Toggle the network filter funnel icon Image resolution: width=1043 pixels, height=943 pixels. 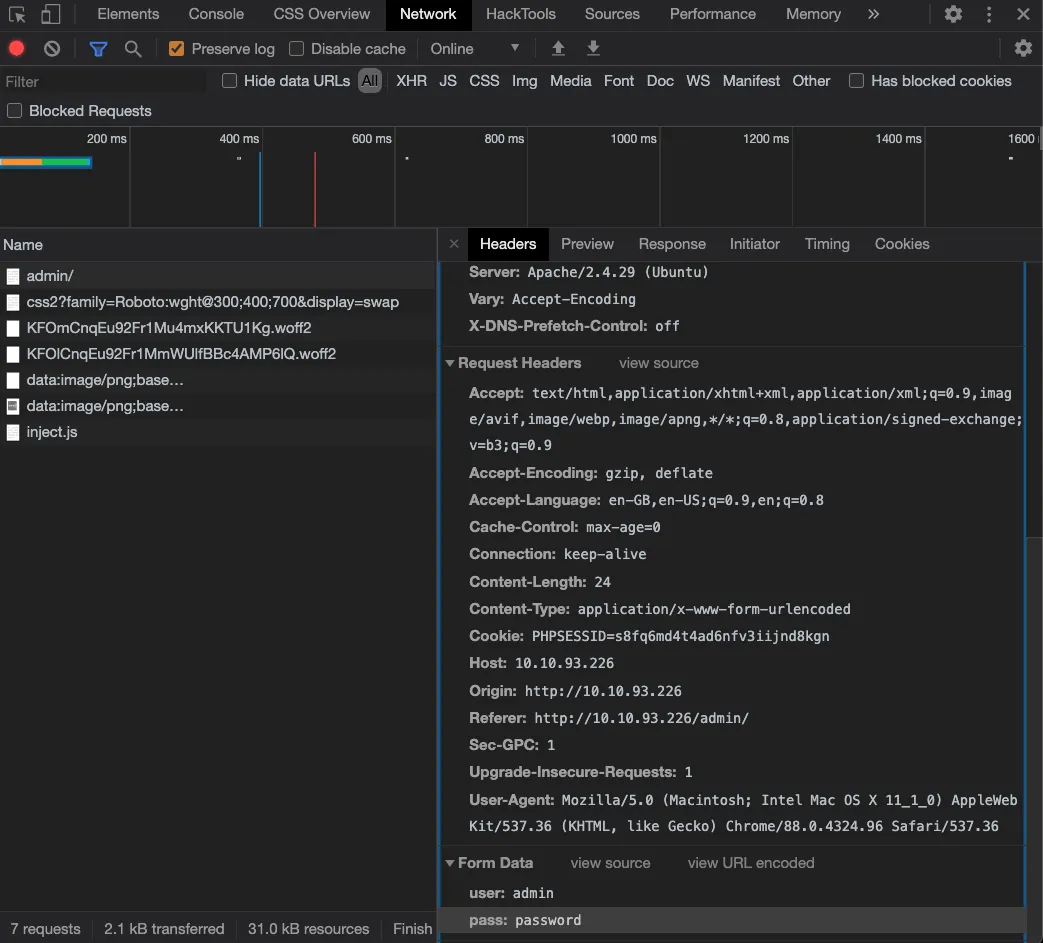(x=98, y=48)
